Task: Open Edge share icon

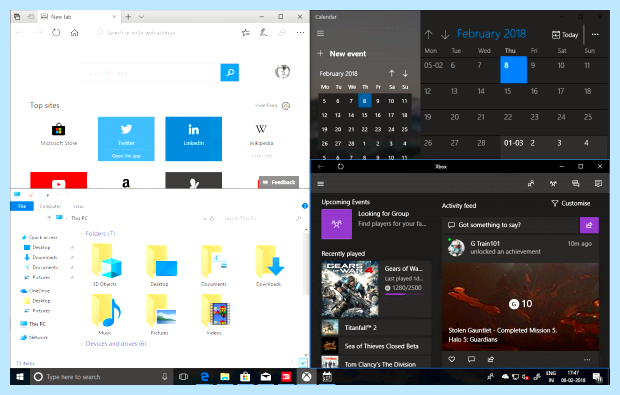Action: (282, 32)
